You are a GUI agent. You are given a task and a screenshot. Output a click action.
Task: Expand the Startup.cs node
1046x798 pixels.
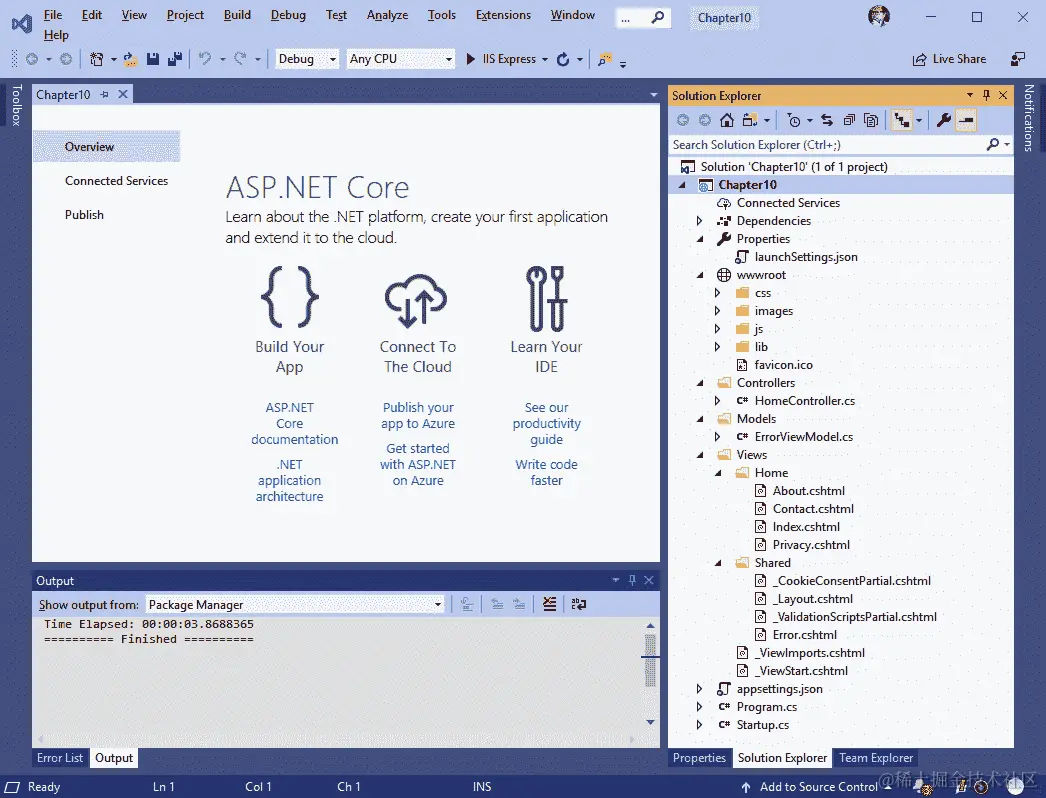(x=699, y=725)
